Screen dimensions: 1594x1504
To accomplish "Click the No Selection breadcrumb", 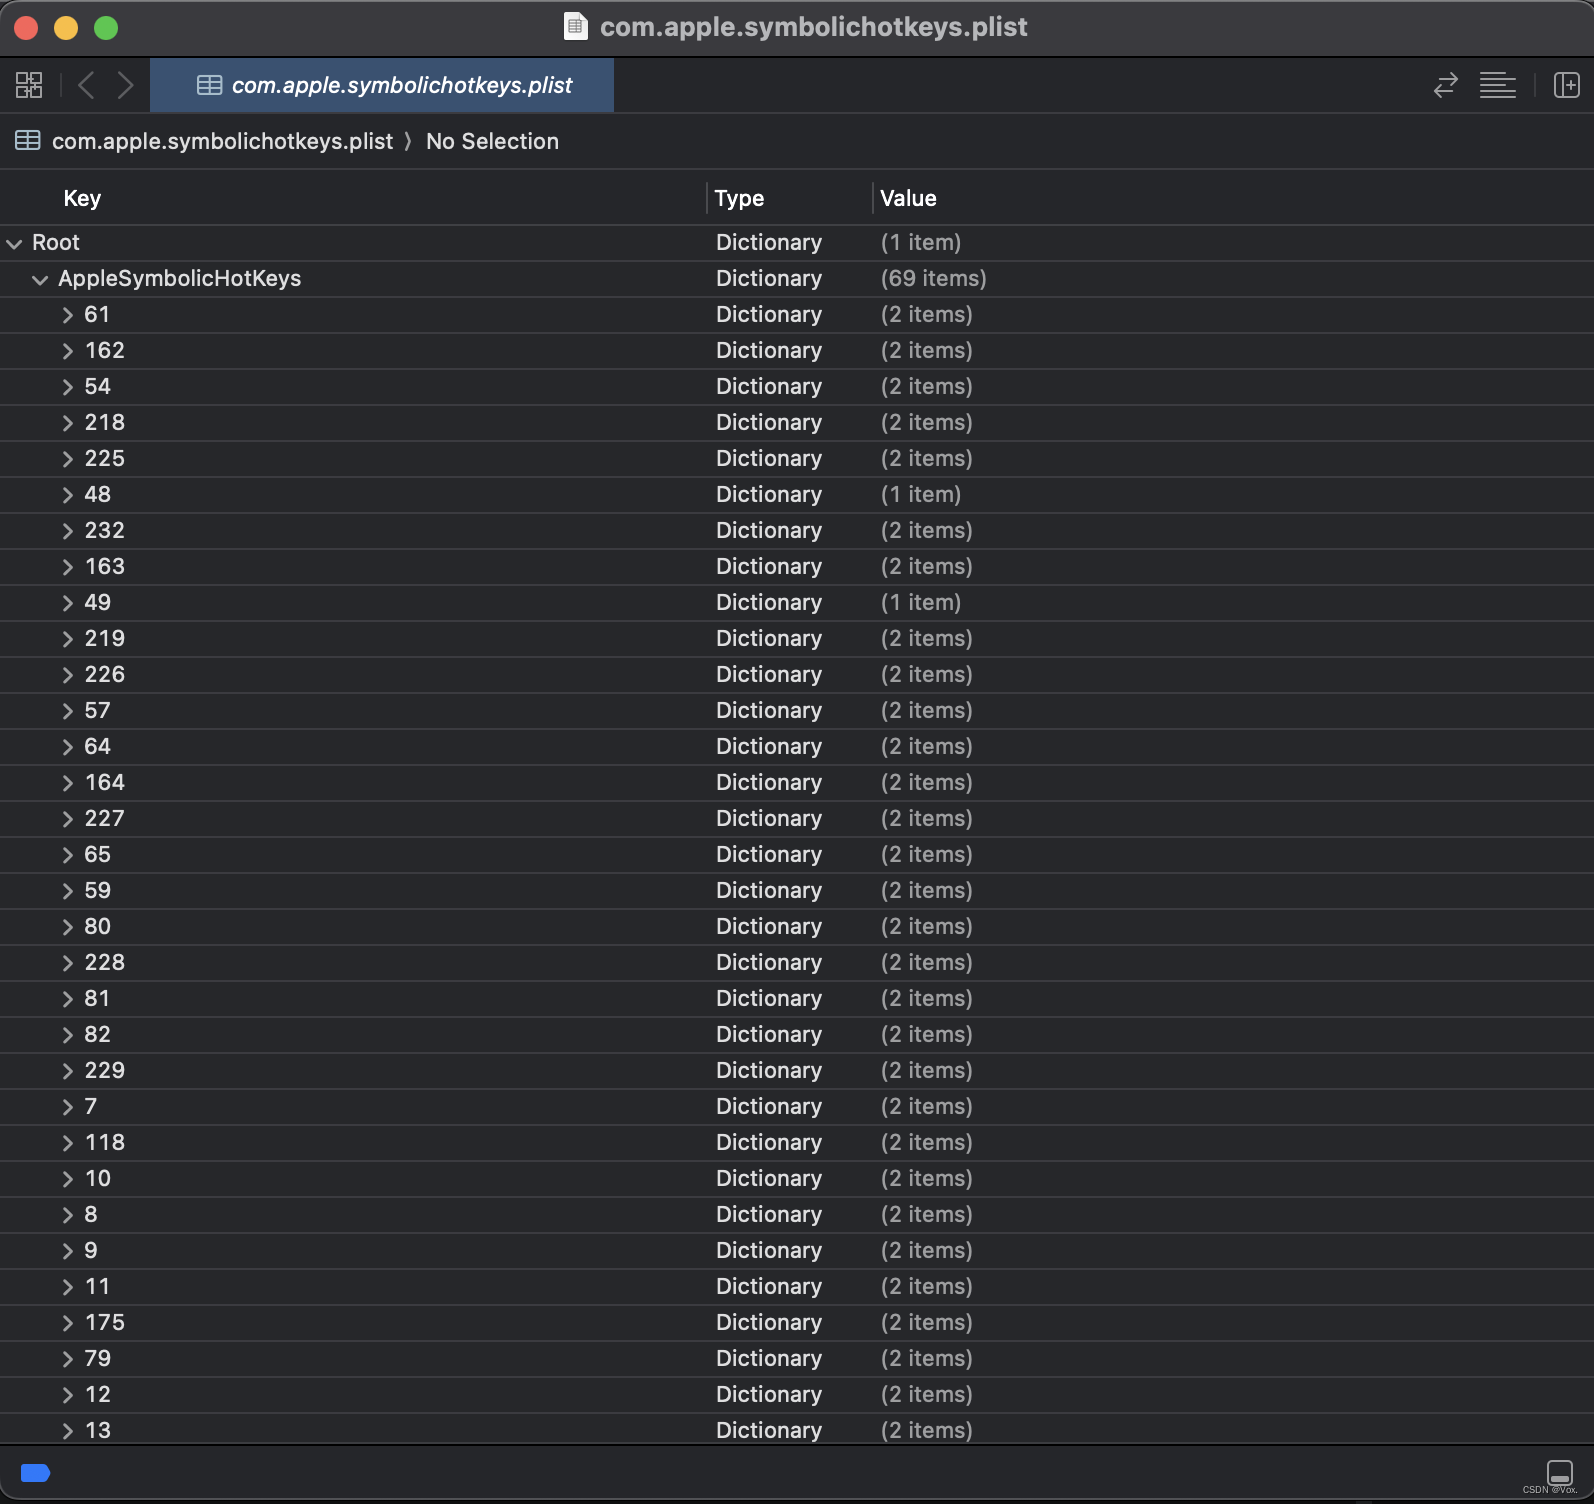I will click(492, 141).
